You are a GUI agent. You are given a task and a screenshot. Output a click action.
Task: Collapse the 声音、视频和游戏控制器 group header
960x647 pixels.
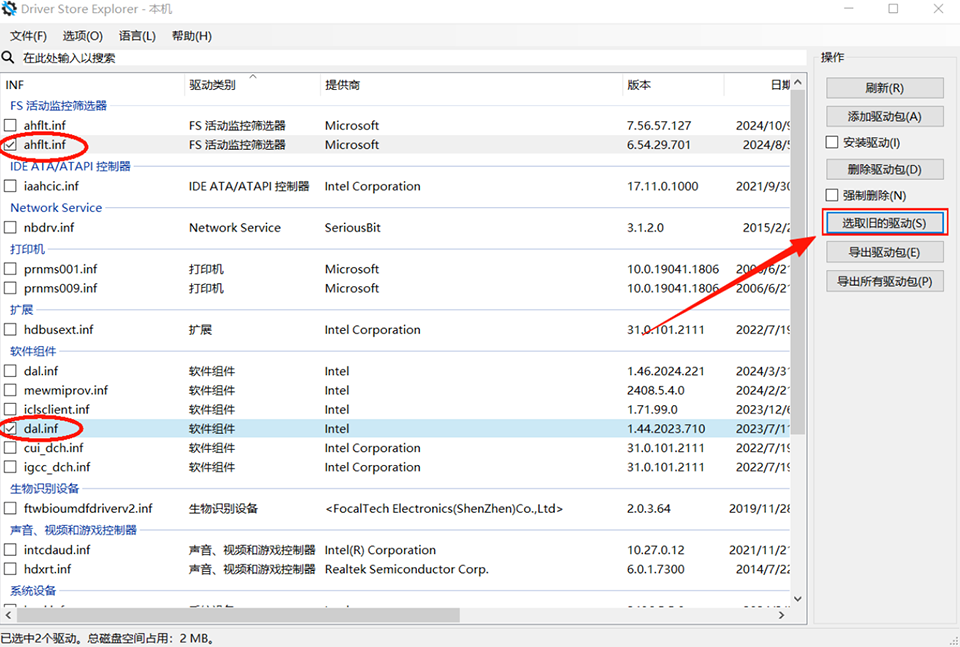tap(73, 530)
